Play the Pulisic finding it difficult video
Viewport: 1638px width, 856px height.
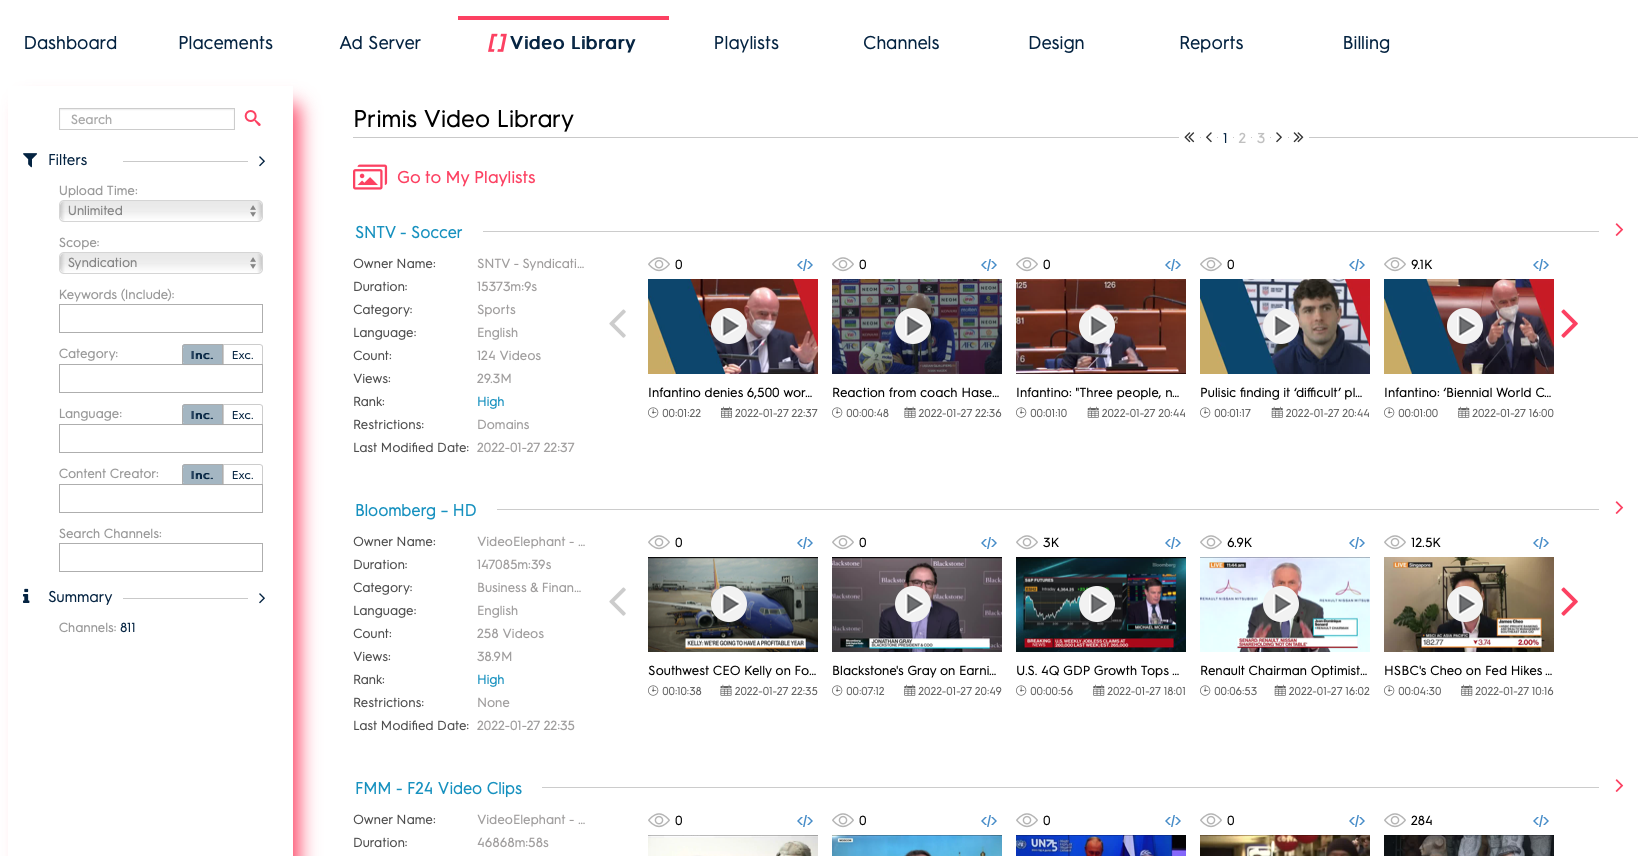pos(1281,326)
